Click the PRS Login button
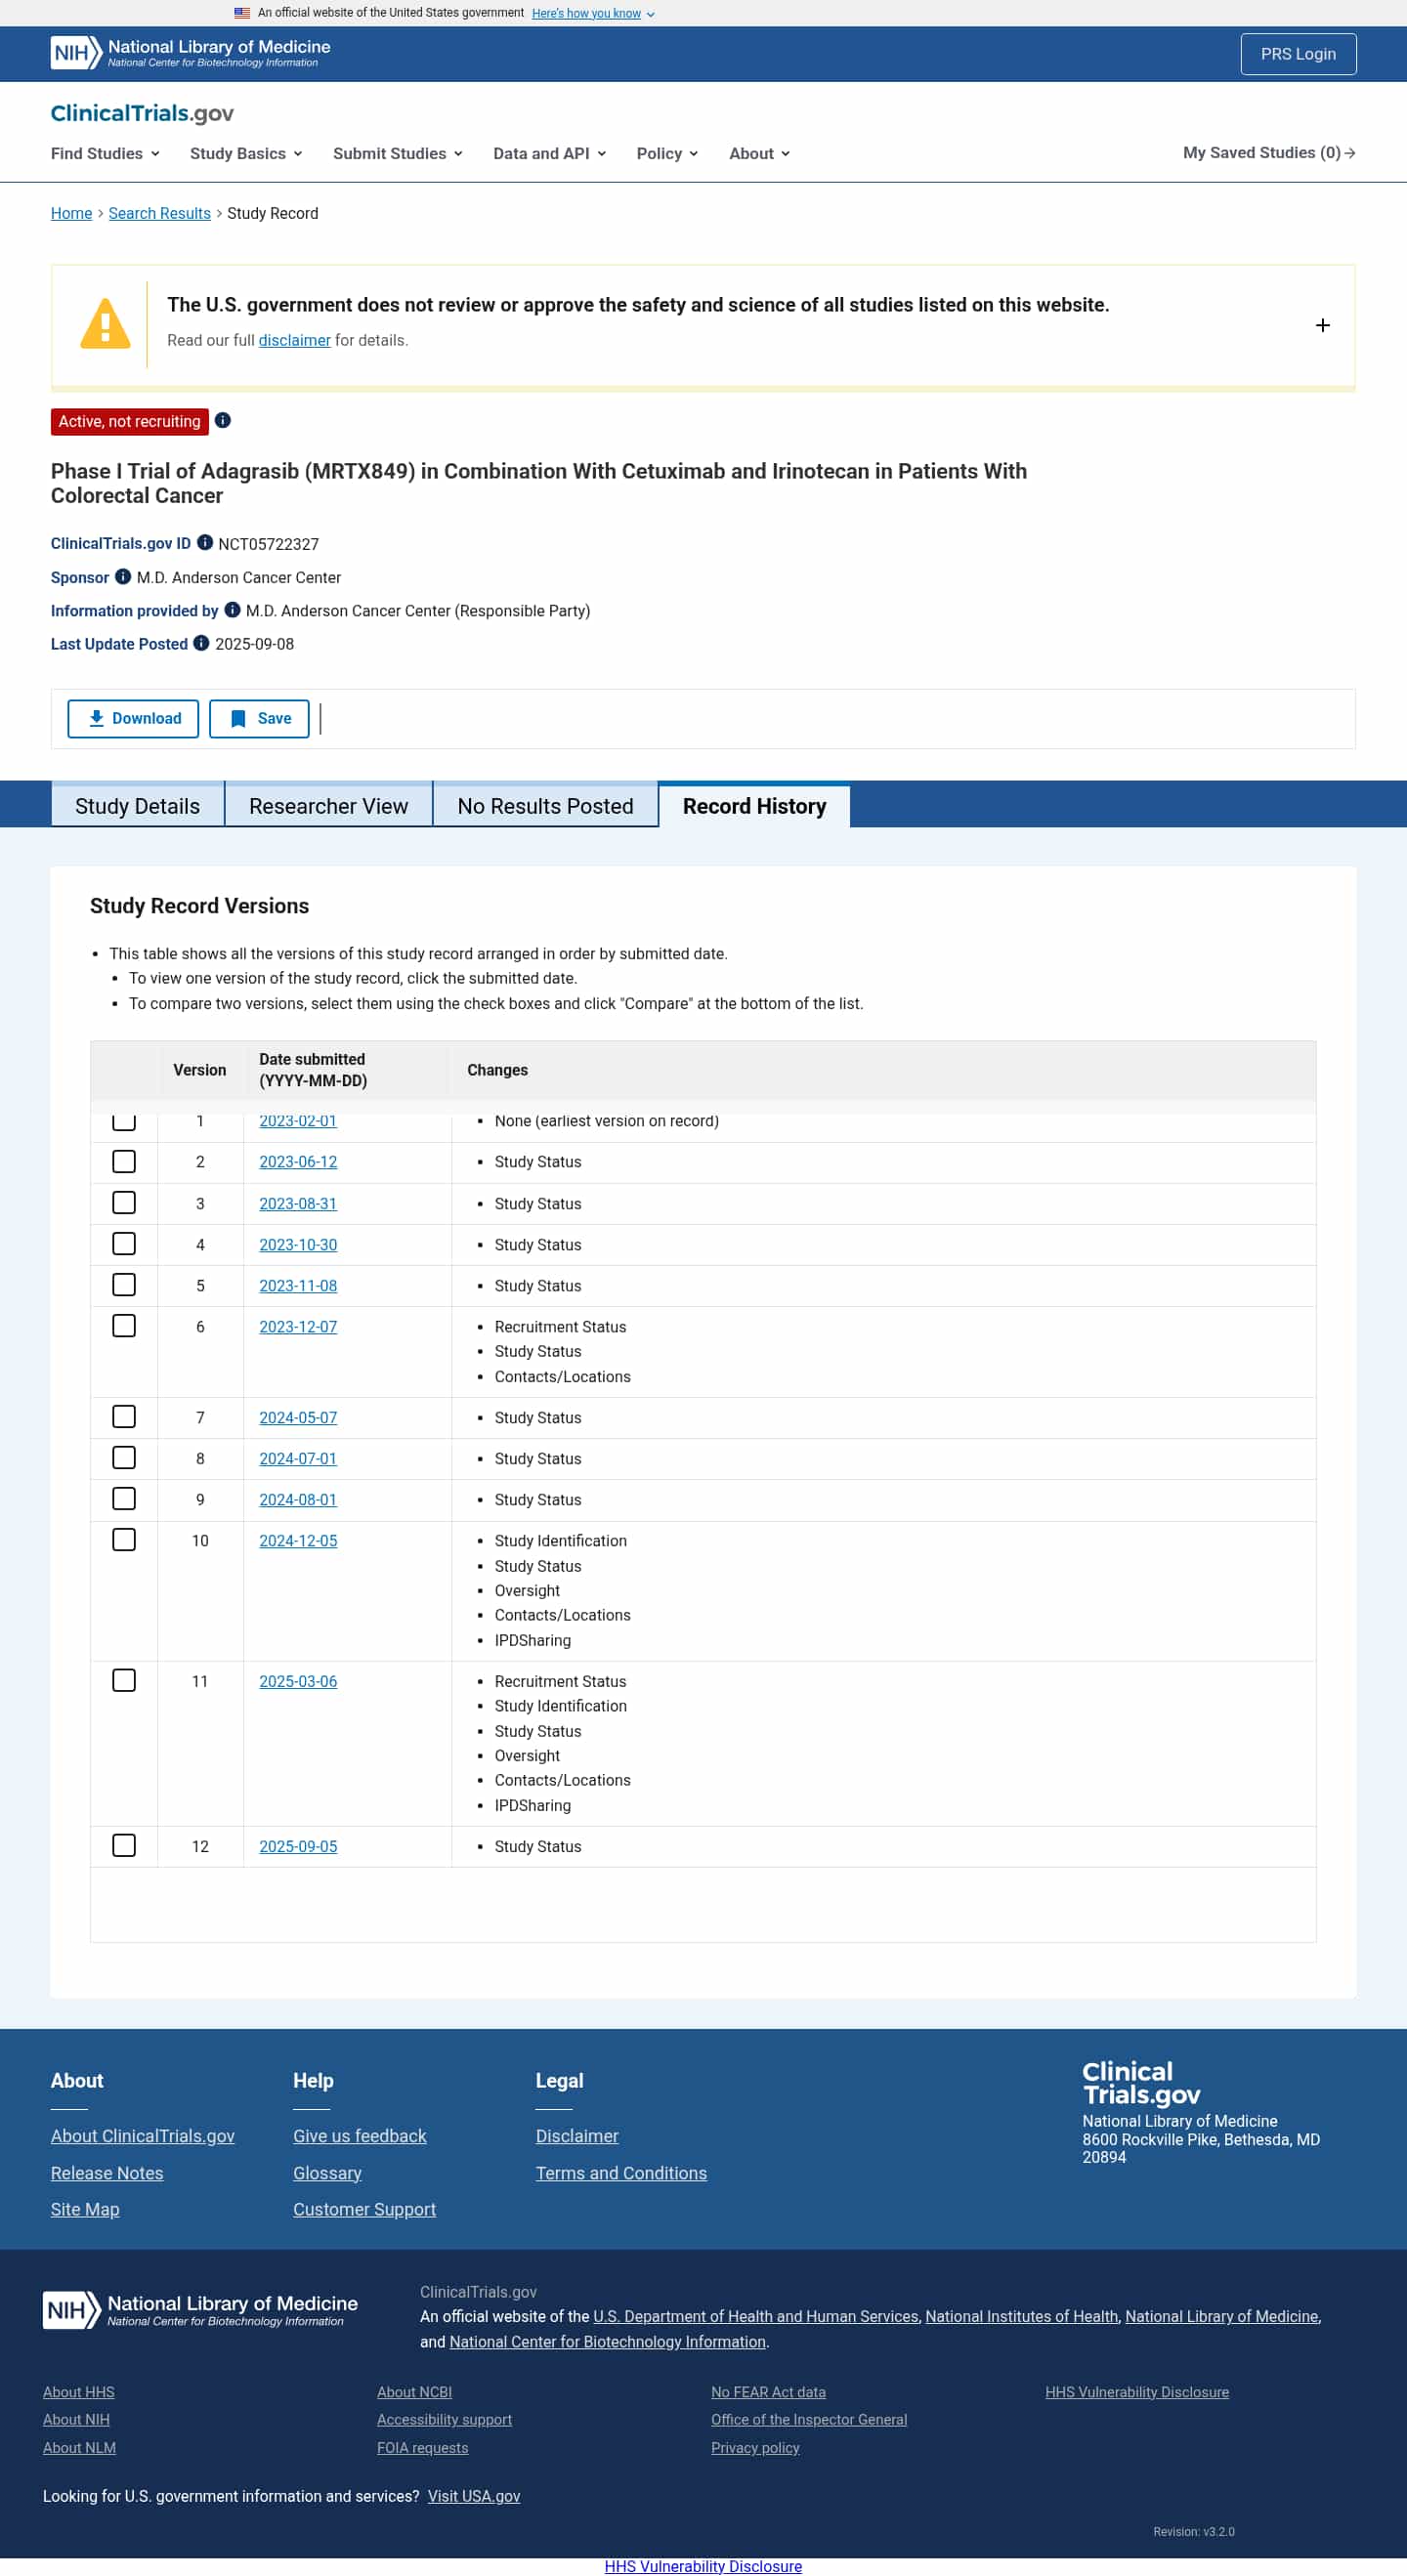Viewport: 1407px width, 2576px height. pos(1298,54)
